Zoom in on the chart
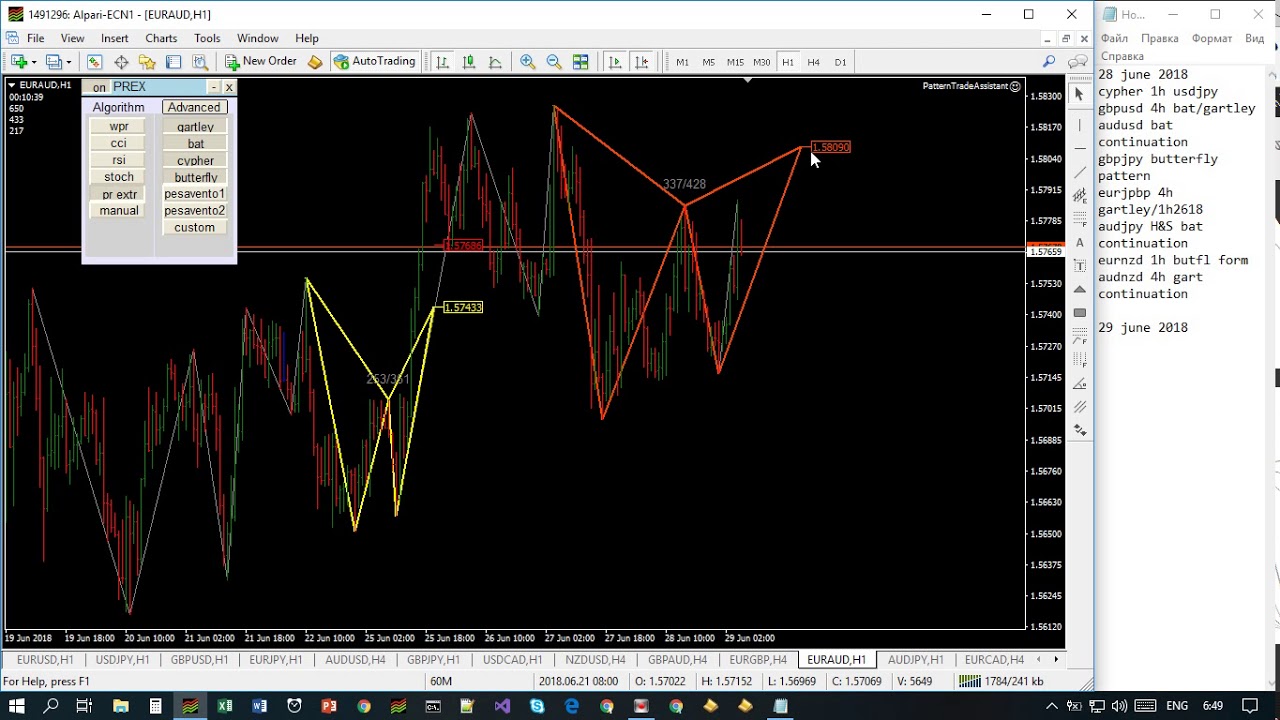The image size is (1280, 720). (528, 62)
